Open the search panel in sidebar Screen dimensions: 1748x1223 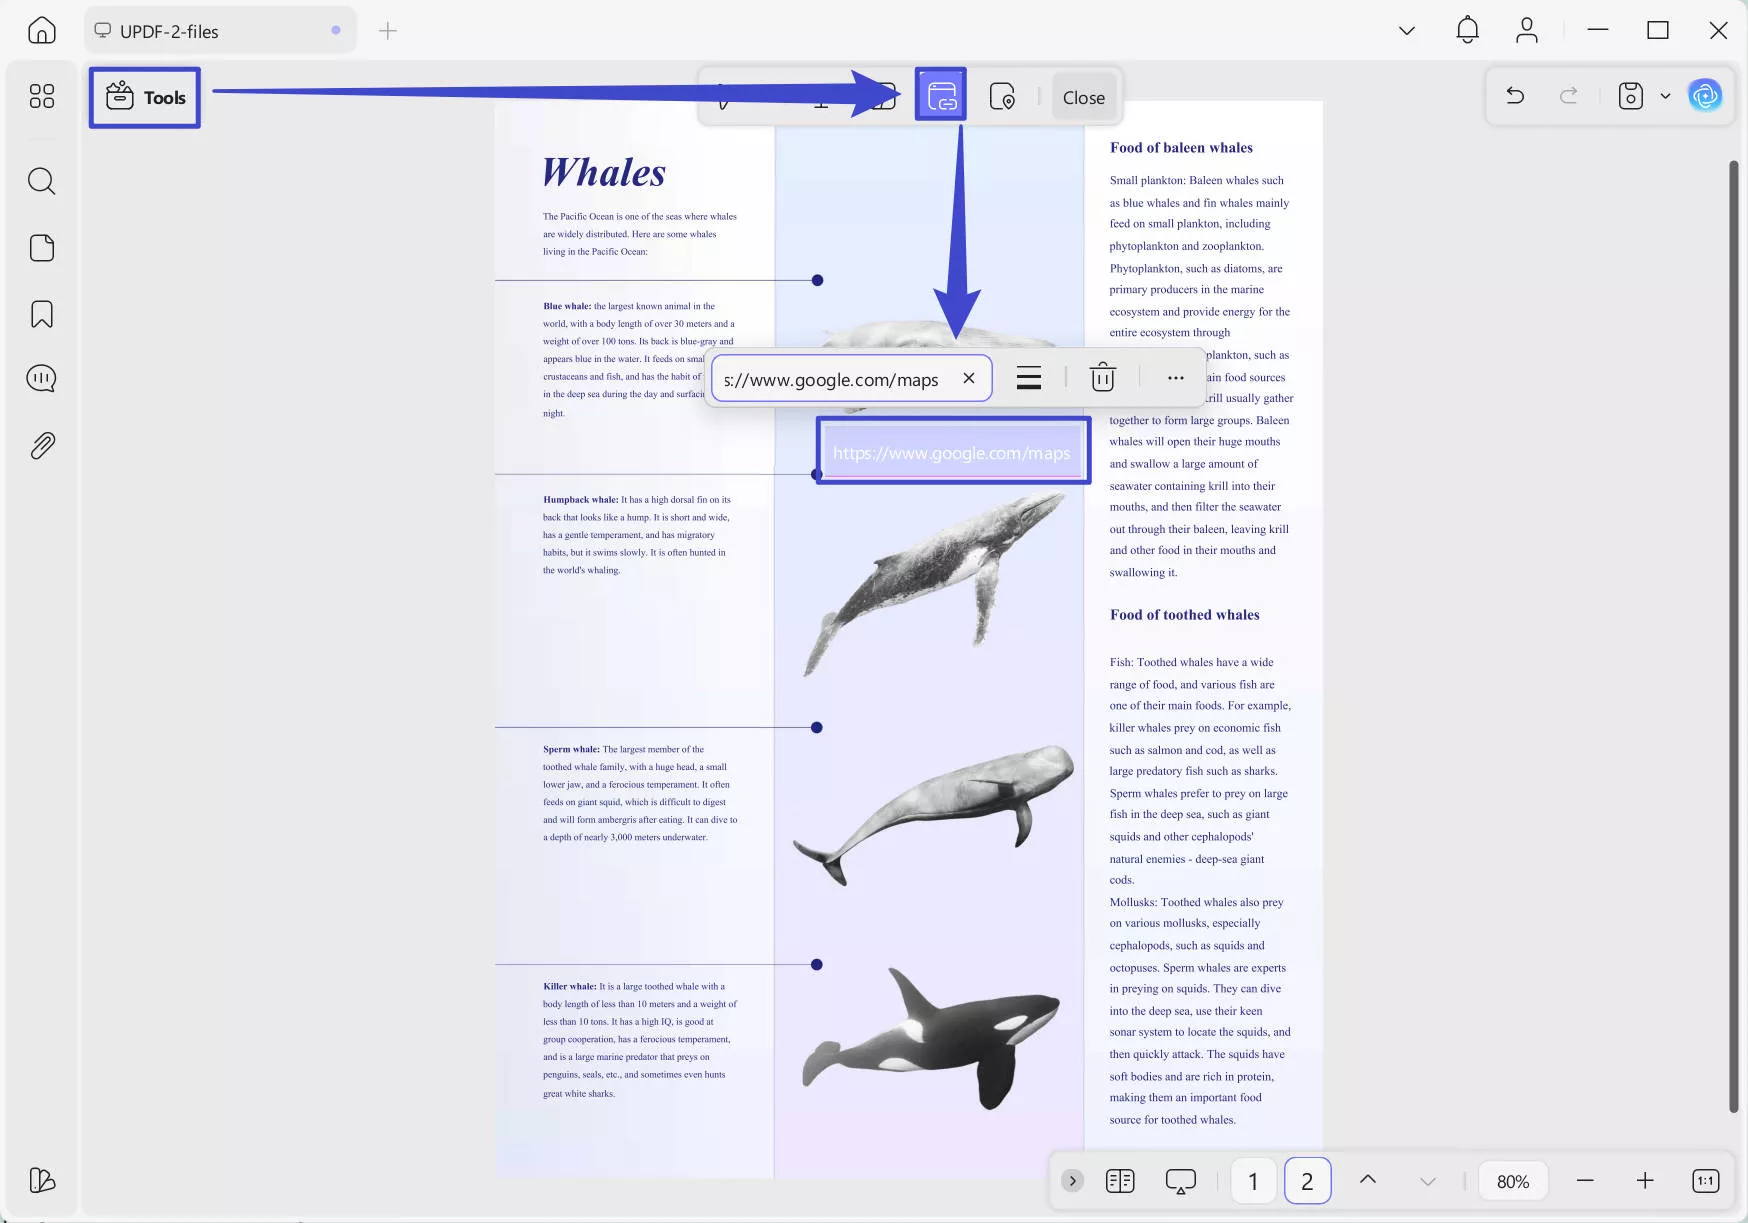point(41,181)
